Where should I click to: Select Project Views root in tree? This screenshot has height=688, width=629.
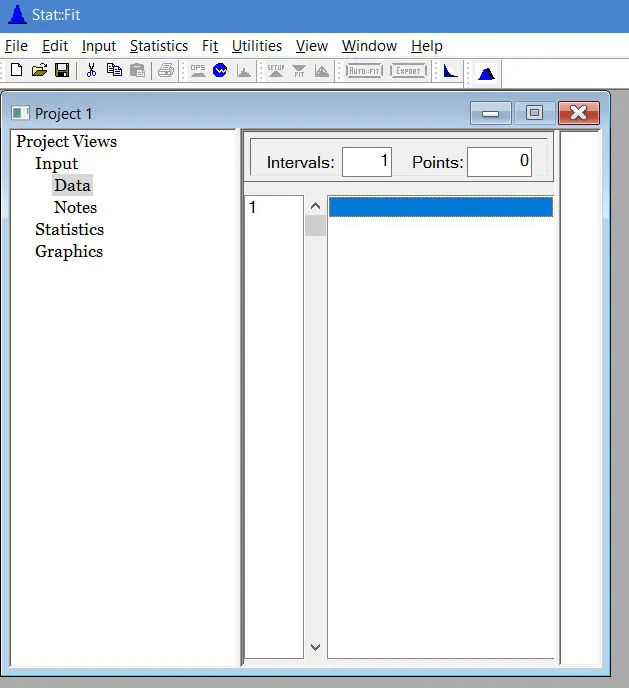[x=67, y=141]
